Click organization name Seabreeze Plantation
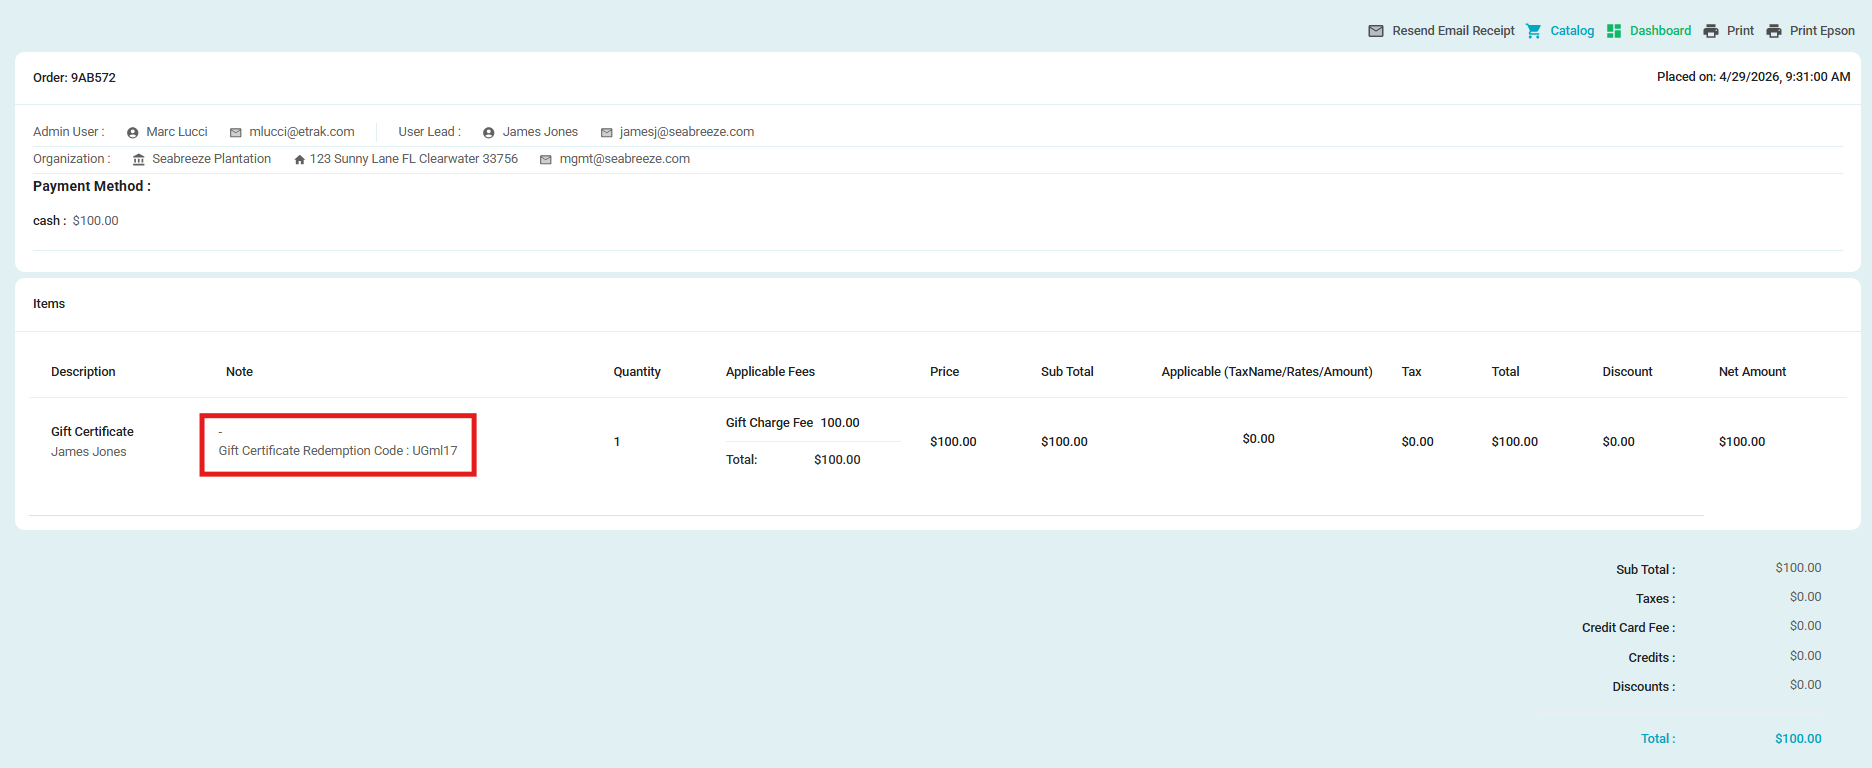The image size is (1872, 768). pyautogui.click(x=211, y=159)
